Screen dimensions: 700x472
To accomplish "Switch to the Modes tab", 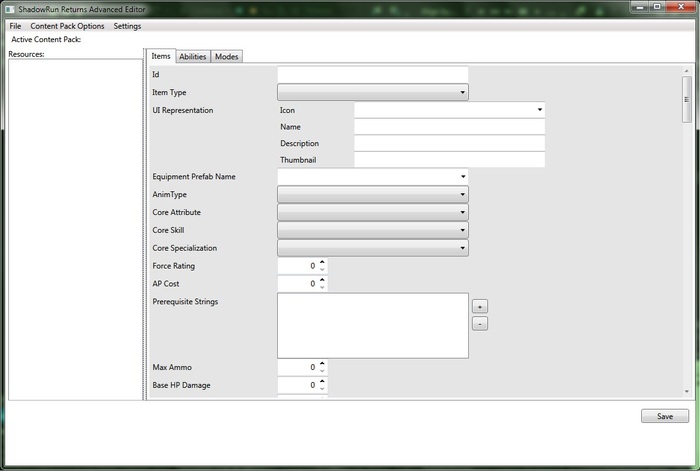I will (227, 57).
